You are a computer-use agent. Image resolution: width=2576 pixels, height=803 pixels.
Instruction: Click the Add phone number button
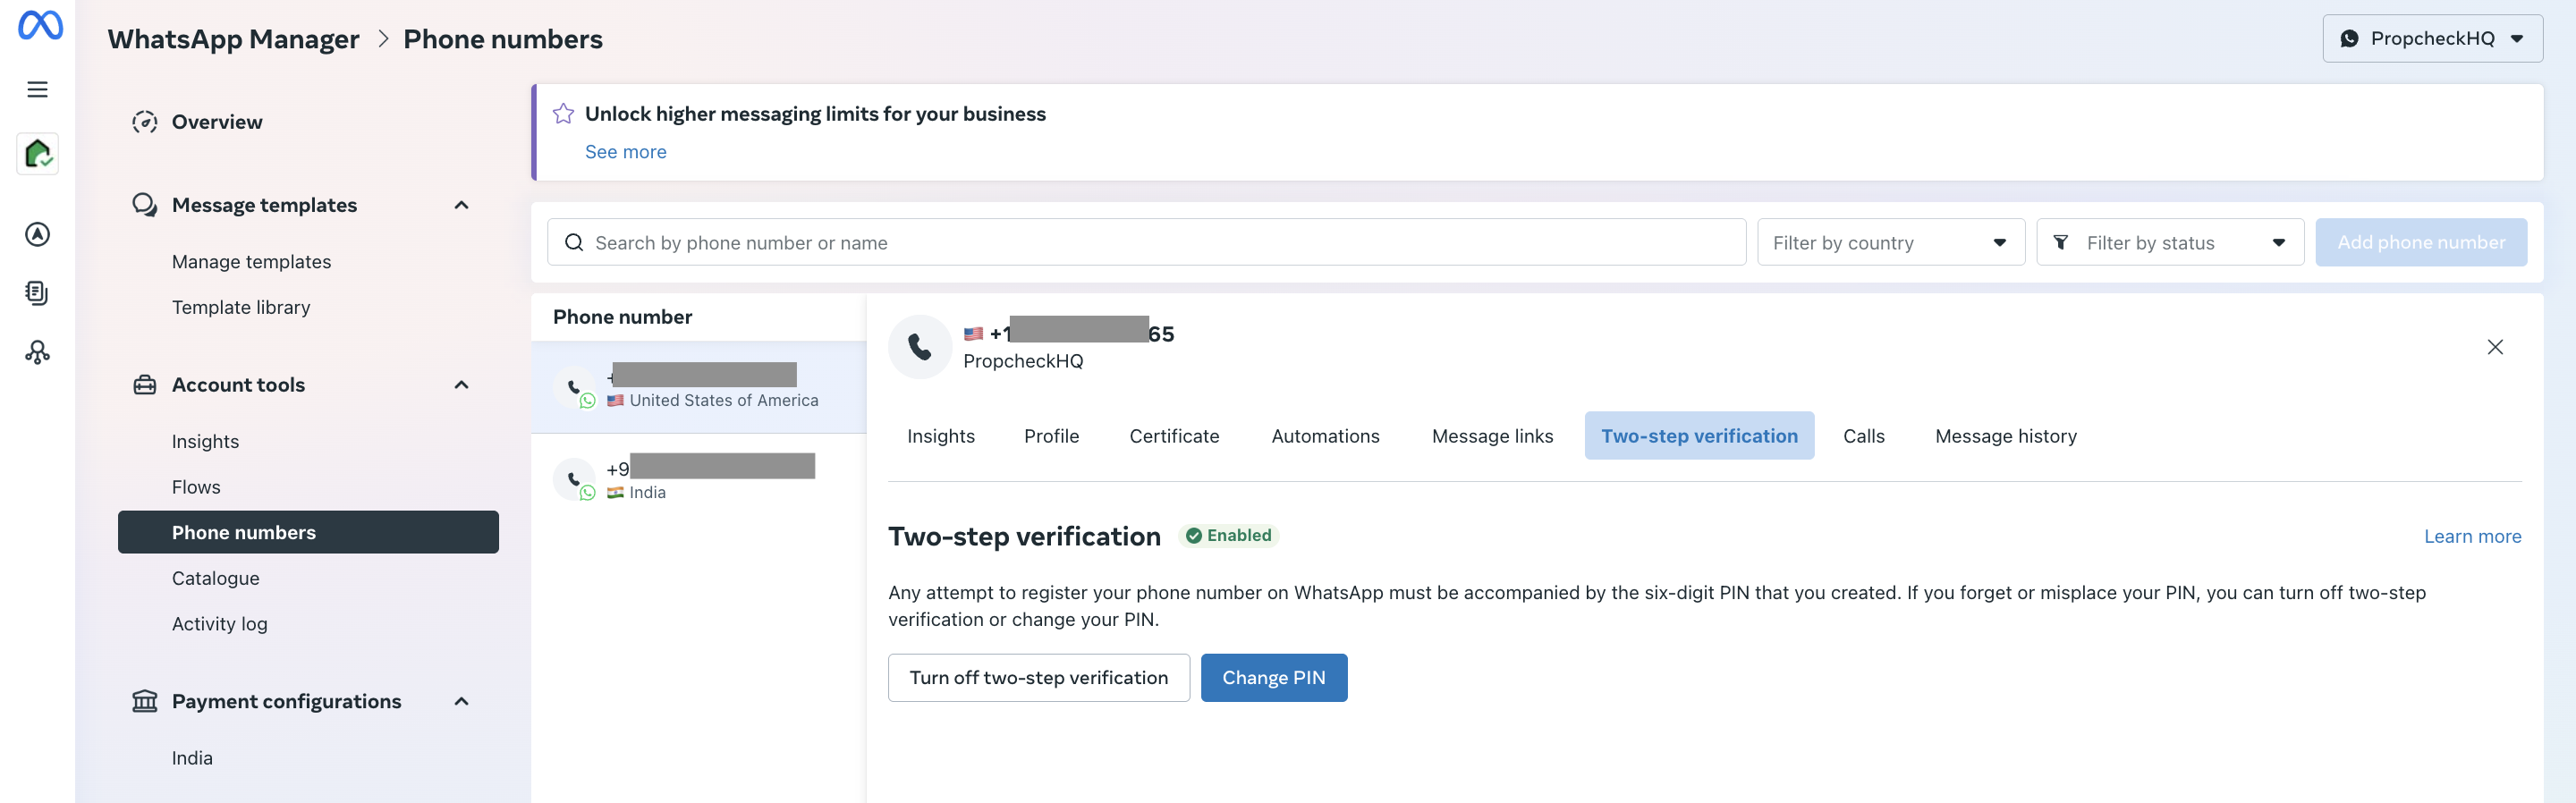point(2420,243)
